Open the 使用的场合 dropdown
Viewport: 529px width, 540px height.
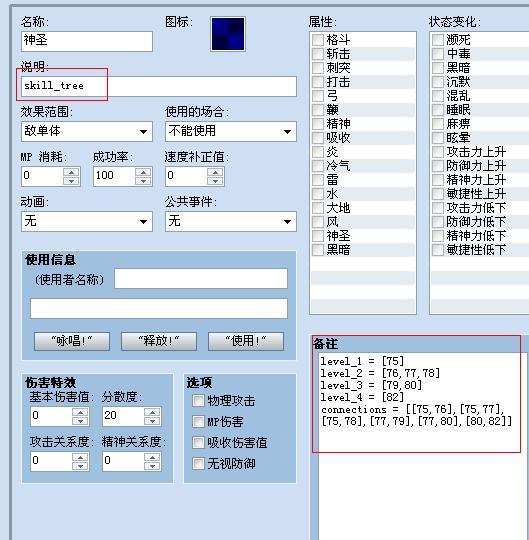[x=231, y=131]
